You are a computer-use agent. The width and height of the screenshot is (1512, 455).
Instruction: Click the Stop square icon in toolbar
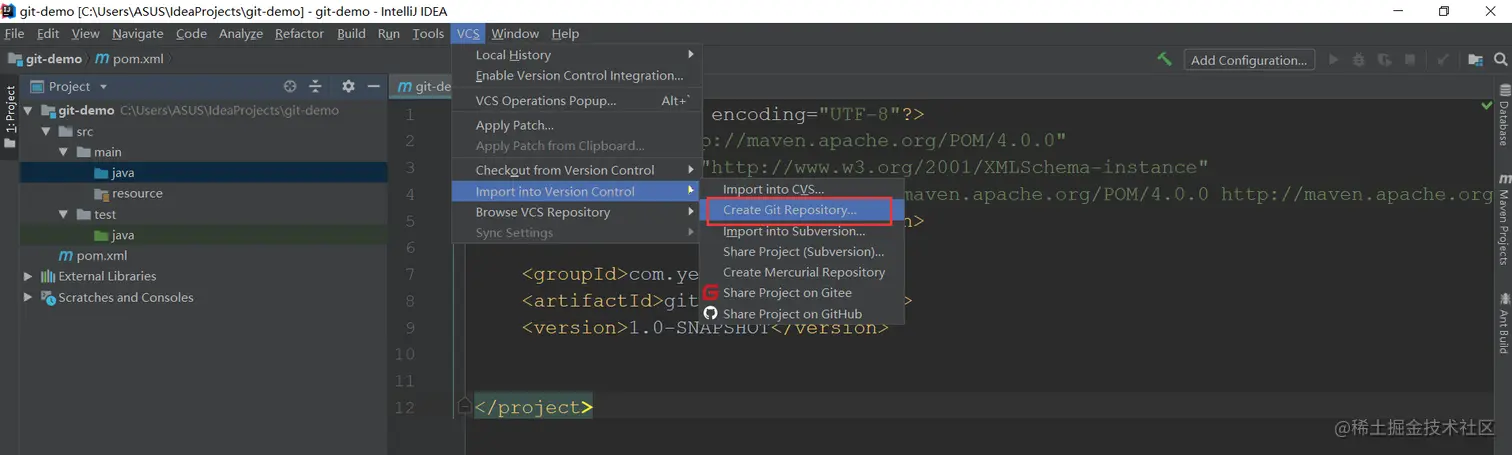coord(1412,60)
